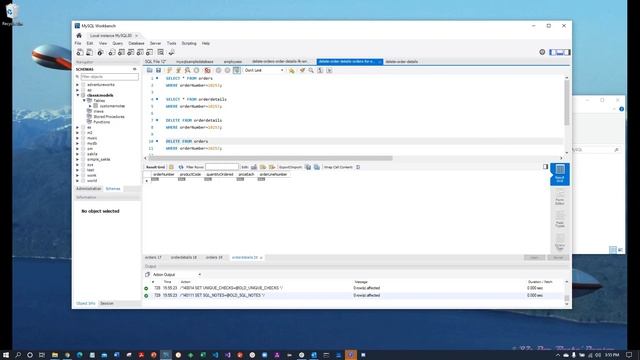The height and width of the screenshot is (360, 640).
Task: Click the gear settings icon at top right
Action: (542, 52)
